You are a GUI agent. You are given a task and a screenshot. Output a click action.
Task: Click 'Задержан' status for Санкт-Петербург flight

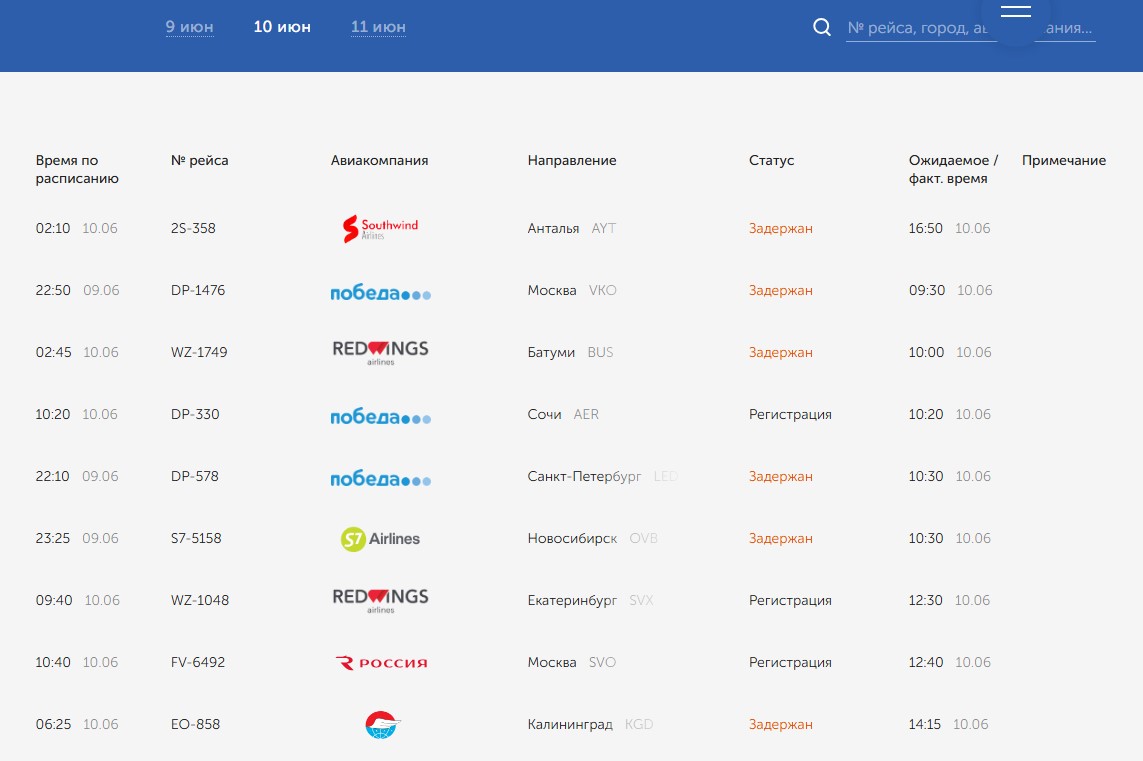(x=781, y=476)
